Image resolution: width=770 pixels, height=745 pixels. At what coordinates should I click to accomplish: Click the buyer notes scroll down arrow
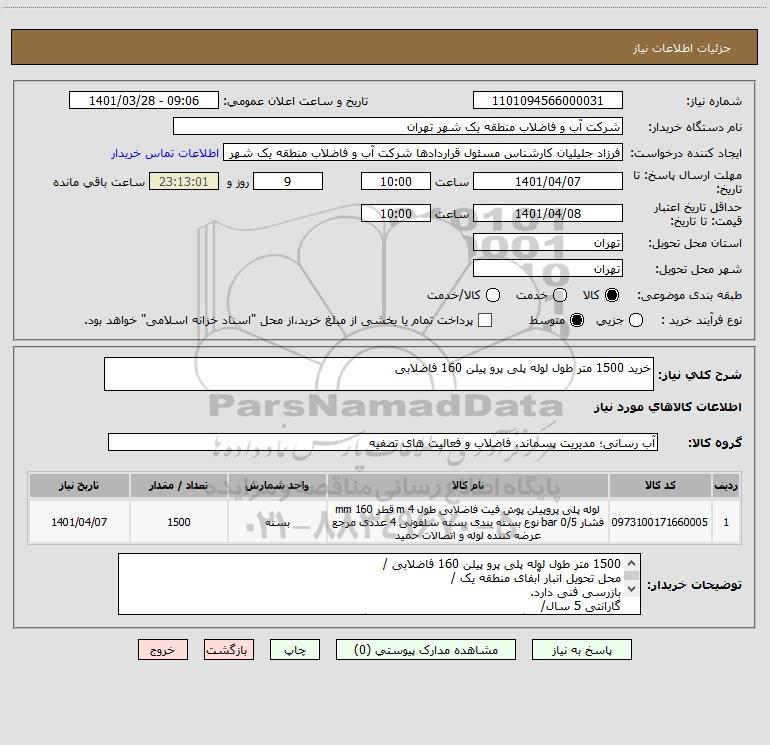pyautogui.click(x=631, y=588)
